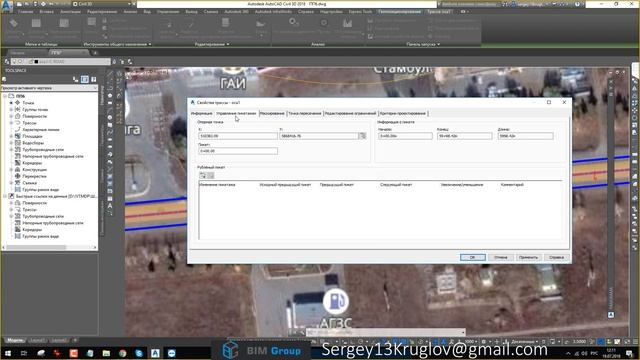Collapse the ПП6 drawing node
The image size is (640, 360).
pyautogui.click(x=5, y=96)
